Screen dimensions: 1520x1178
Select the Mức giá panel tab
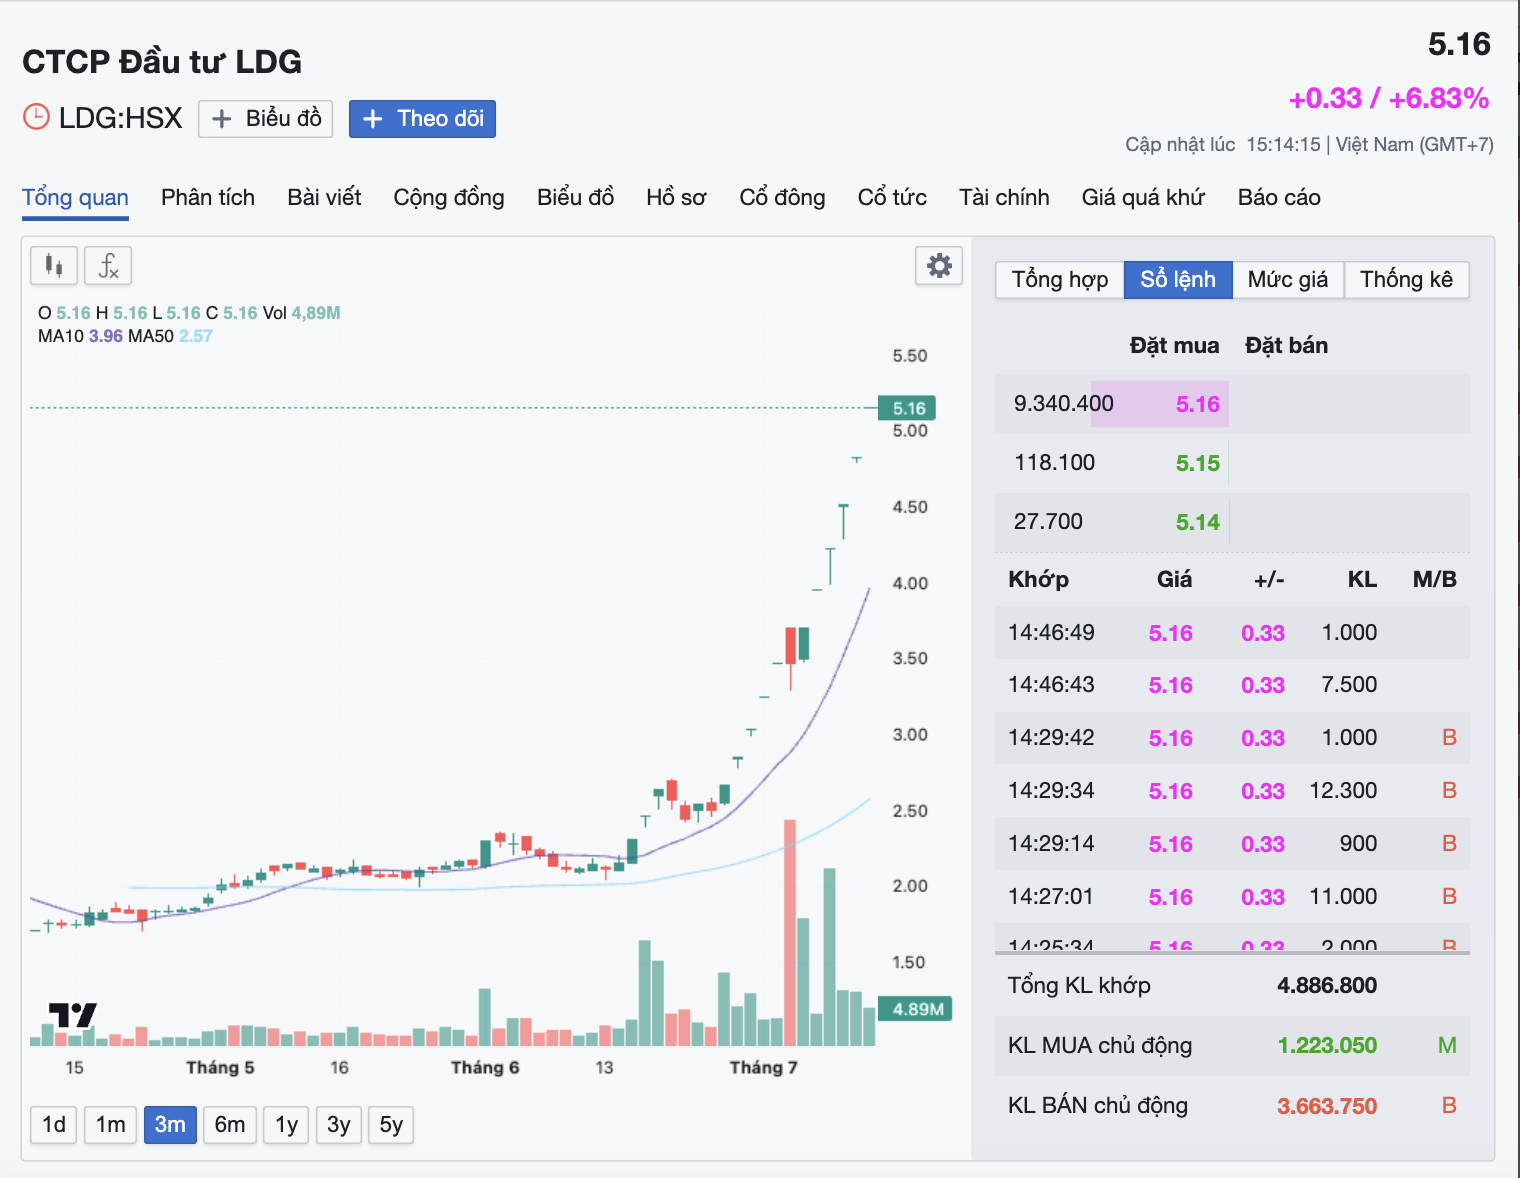[1288, 279]
